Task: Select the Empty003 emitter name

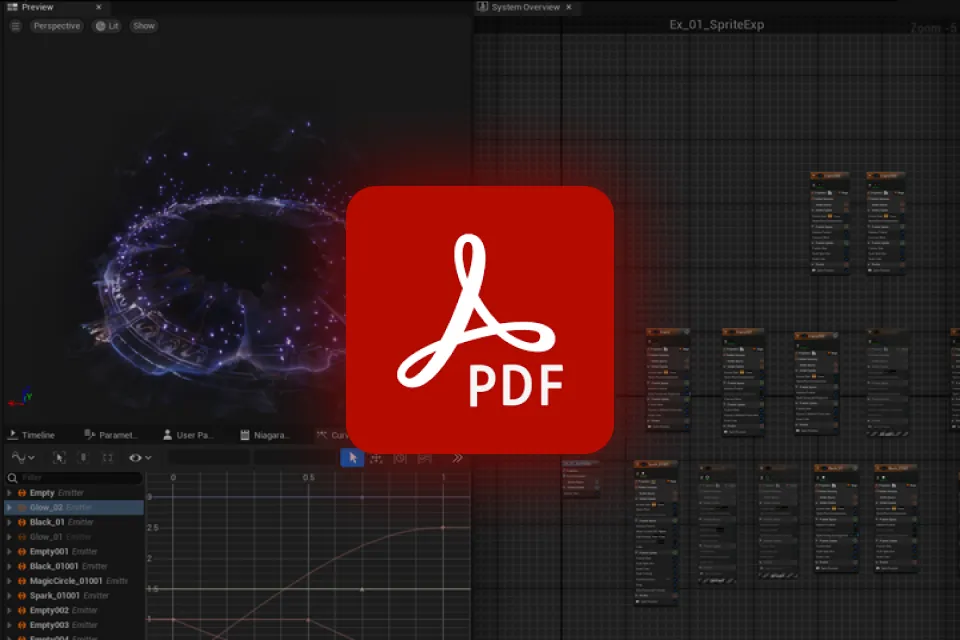Action: [x=49, y=625]
